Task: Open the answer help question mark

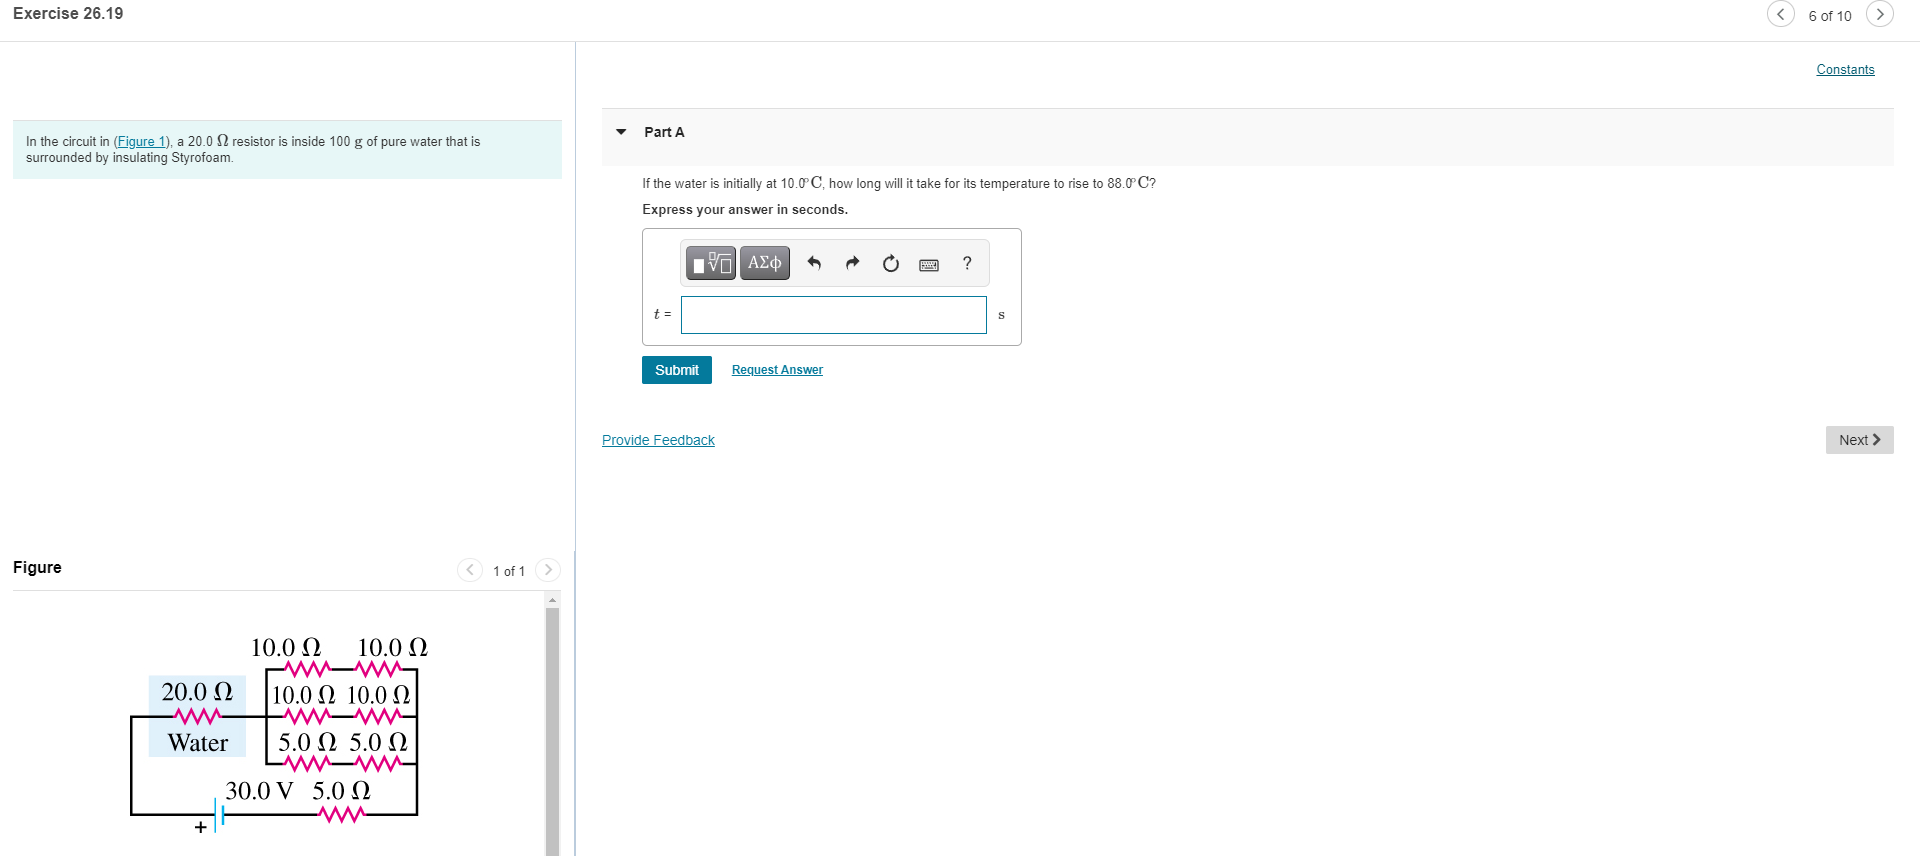Action: (967, 263)
